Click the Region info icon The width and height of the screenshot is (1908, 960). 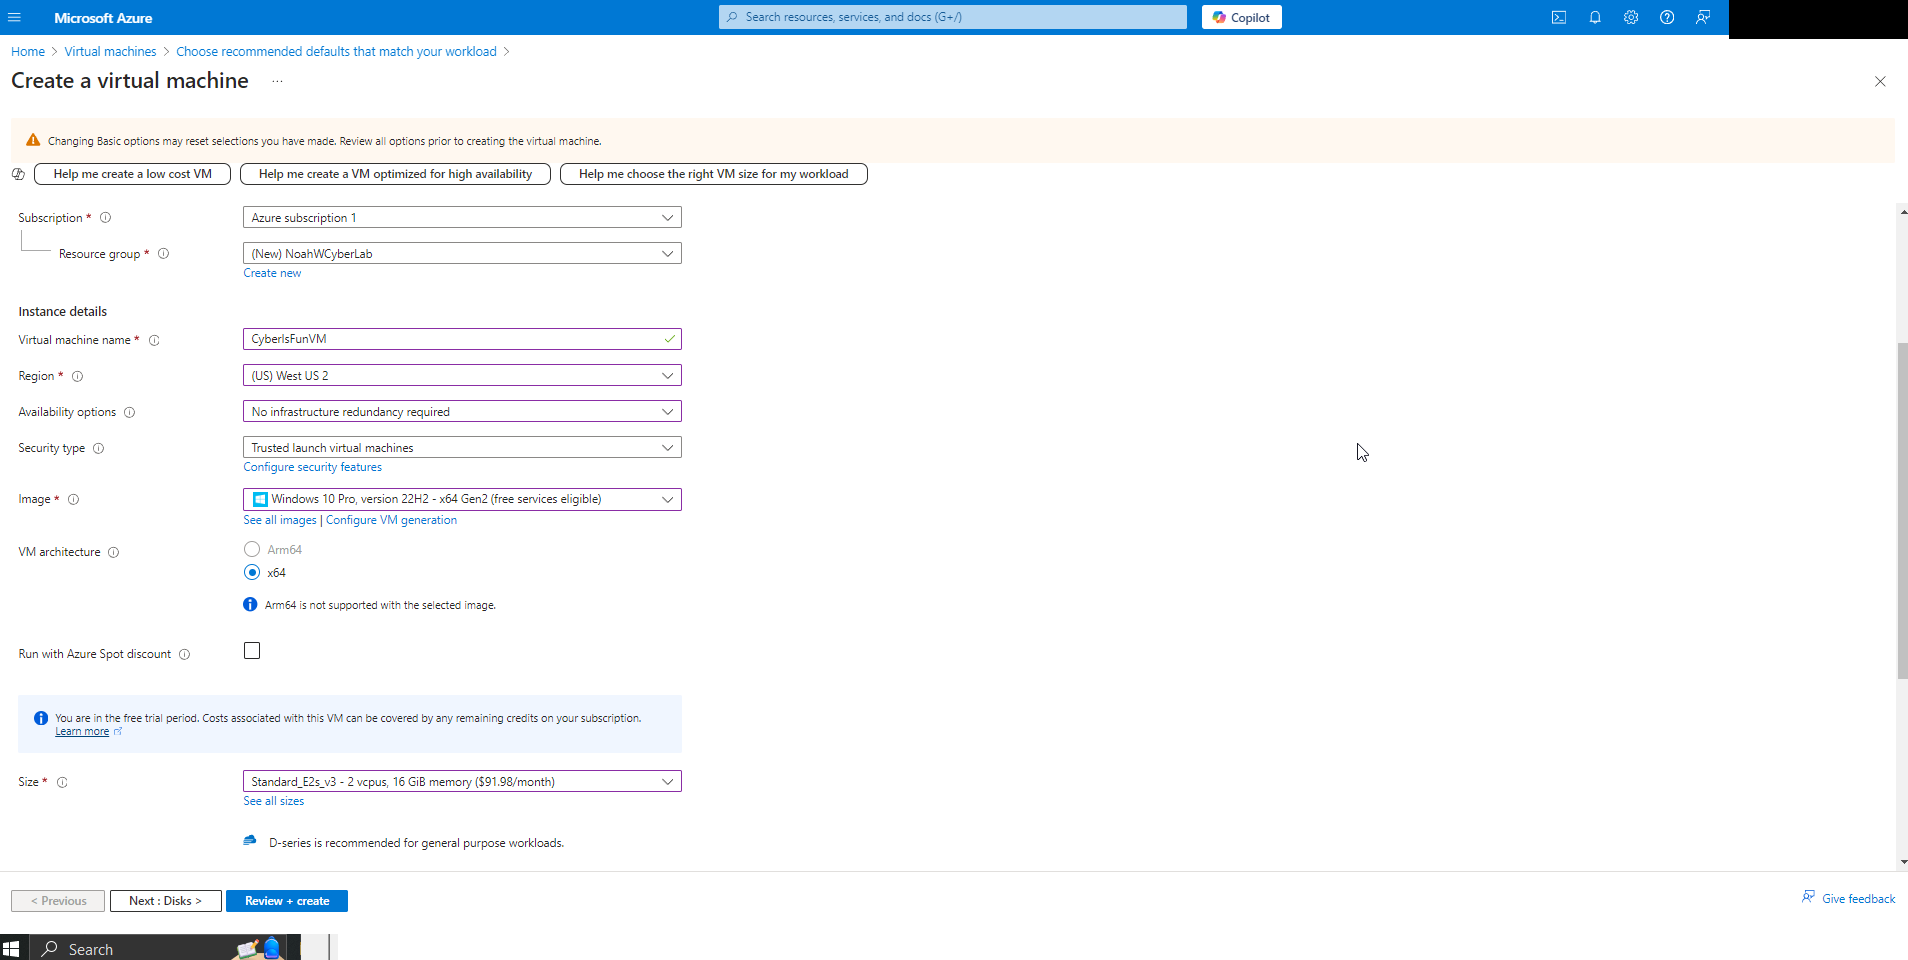point(77,376)
